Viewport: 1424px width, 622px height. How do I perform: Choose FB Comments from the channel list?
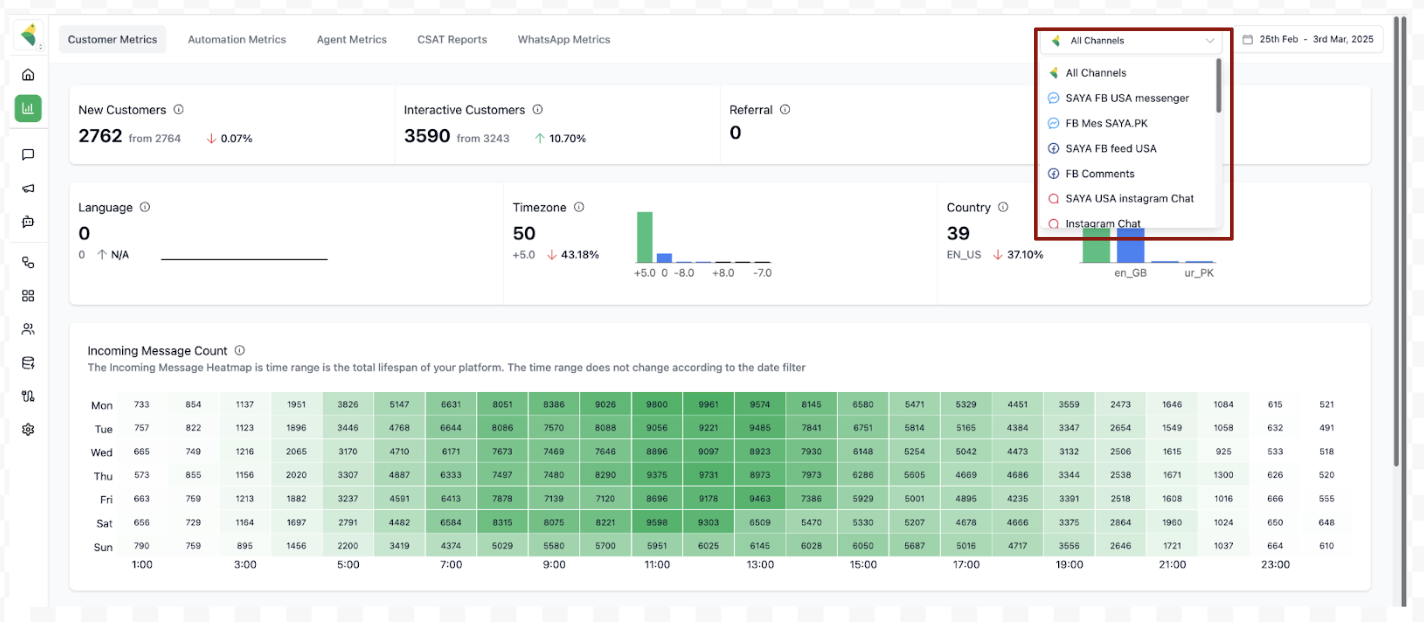1099,174
